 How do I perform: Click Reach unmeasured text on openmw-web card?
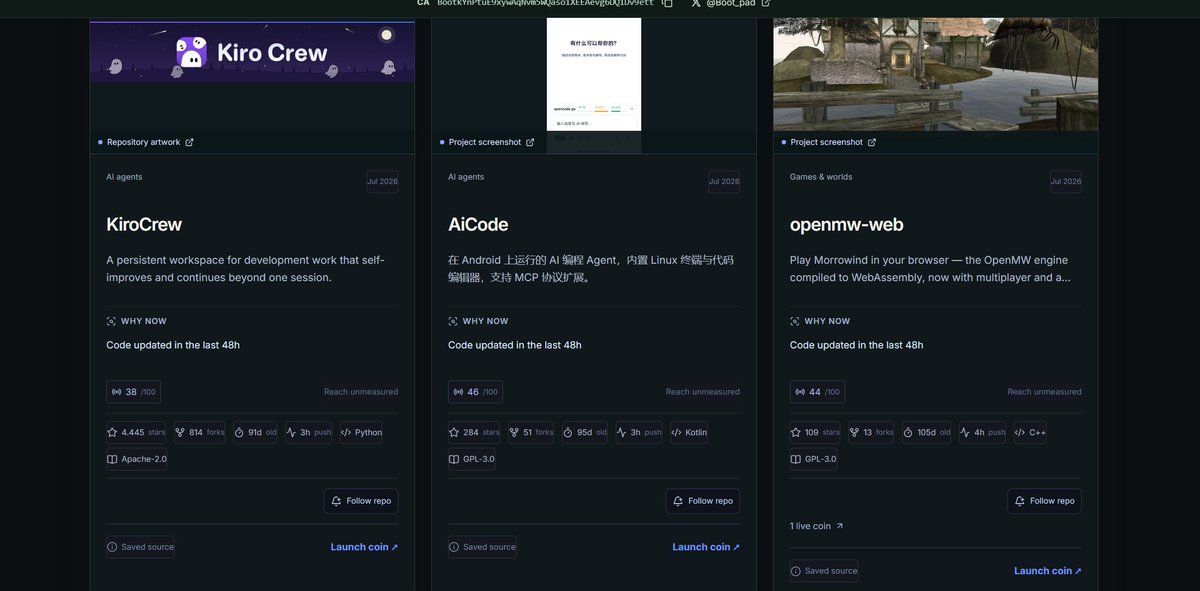1045,392
